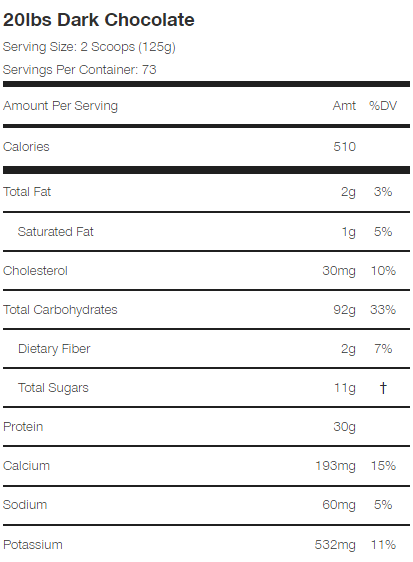This screenshot has width=413, height=562.
Task: Click the Amount Per Serving label
Action: (60, 106)
